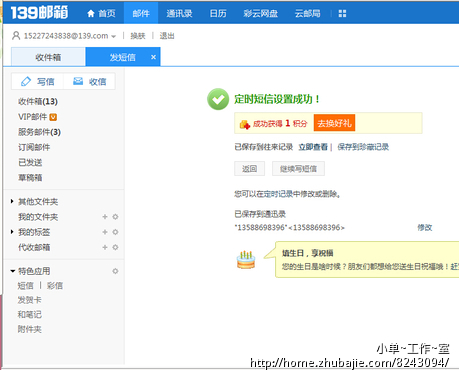Viewport: 459px width, 370px height.
Task: Open 和笔记 under 特色应用
Action: (30, 315)
